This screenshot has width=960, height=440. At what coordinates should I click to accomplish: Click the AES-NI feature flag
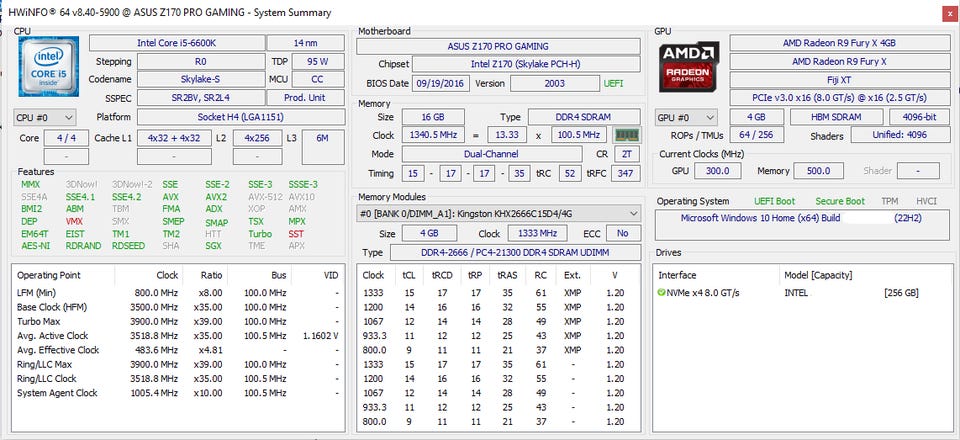pyautogui.click(x=36, y=246)
